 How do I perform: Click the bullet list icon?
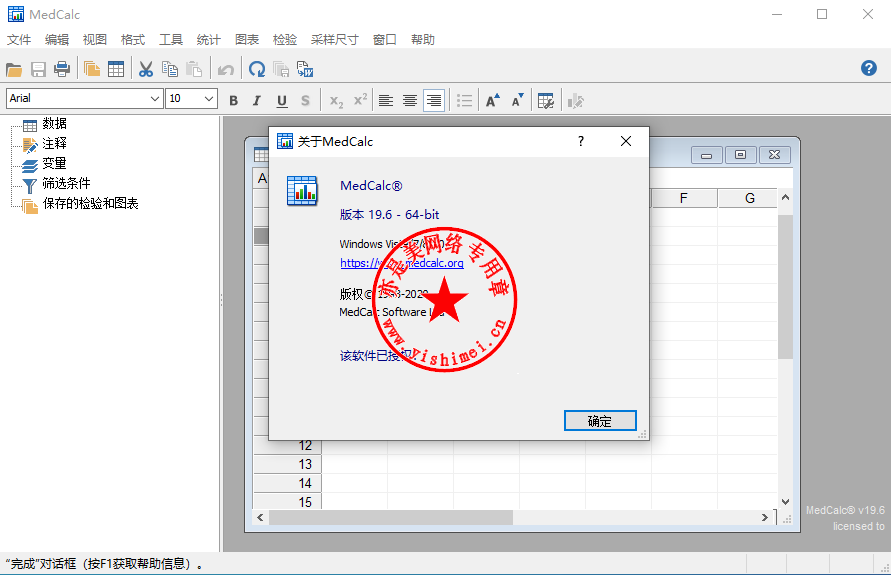click(464, 101)
